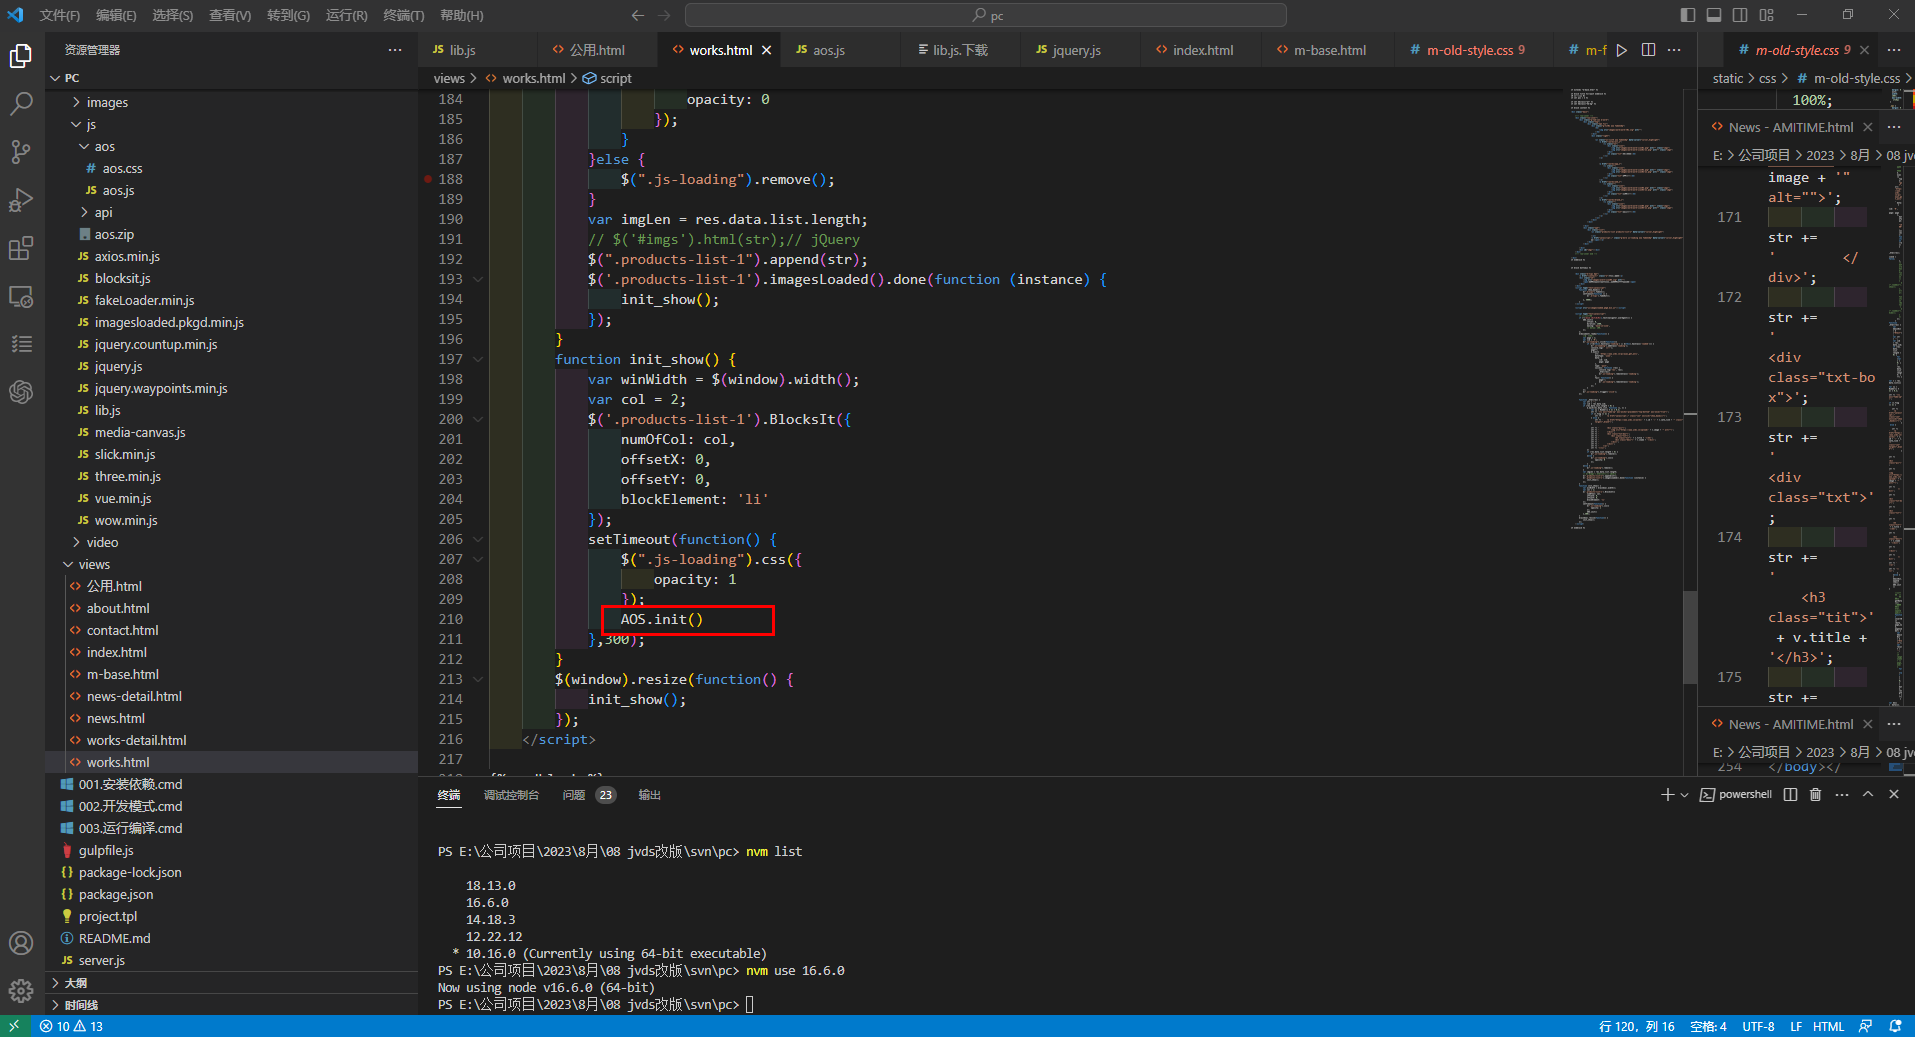Click line and column indicator 行 120

coord(1636,1026)
